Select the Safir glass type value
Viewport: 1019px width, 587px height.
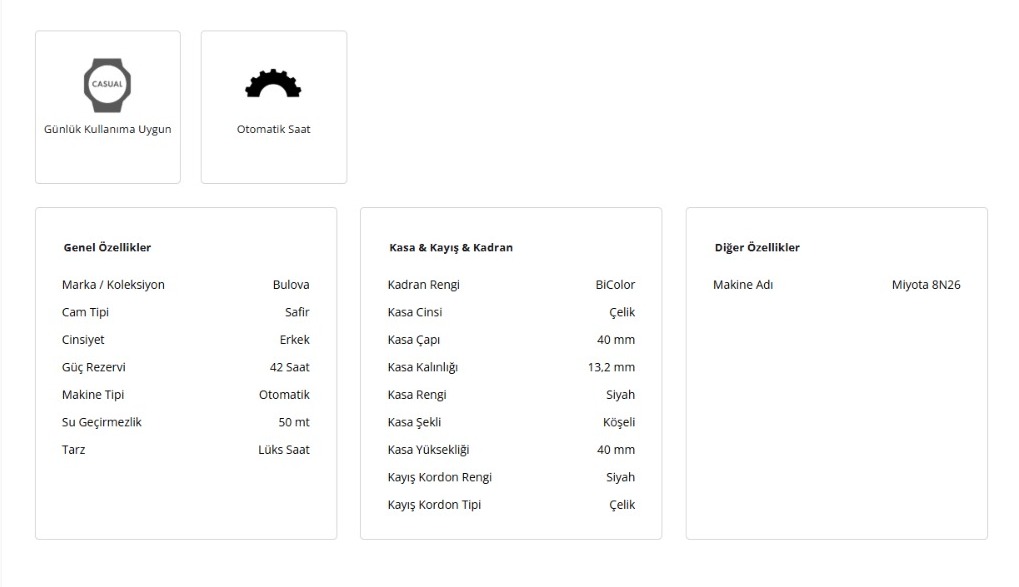297,312
